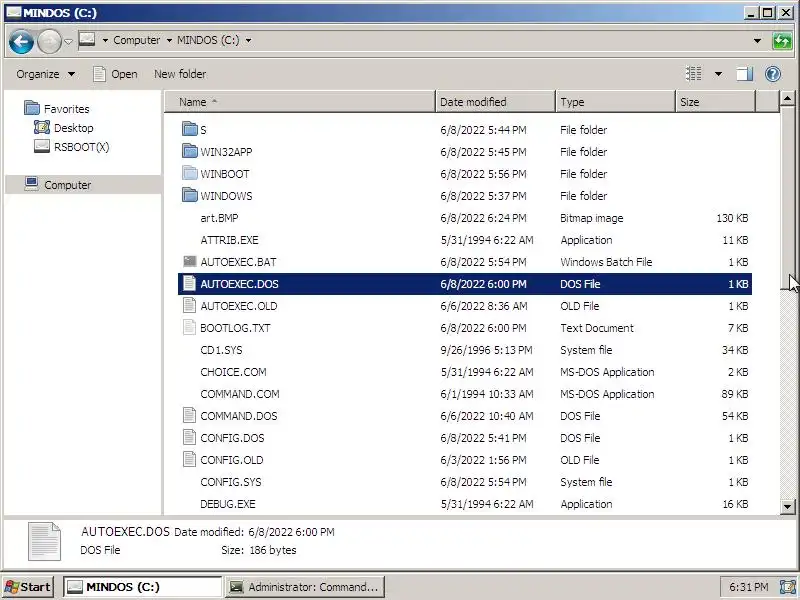
Task: Click date 9/26/1996 5:13 PM
Action: 486,350
